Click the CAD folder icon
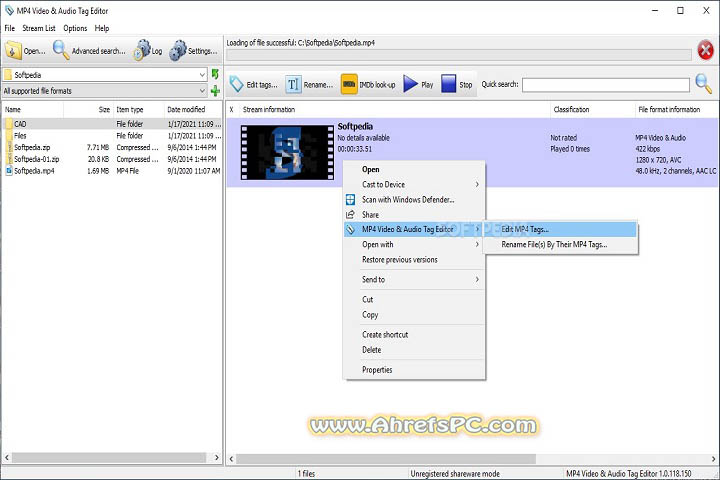Image resolution: width=720 pixels, height=480 pixels. 8,124
